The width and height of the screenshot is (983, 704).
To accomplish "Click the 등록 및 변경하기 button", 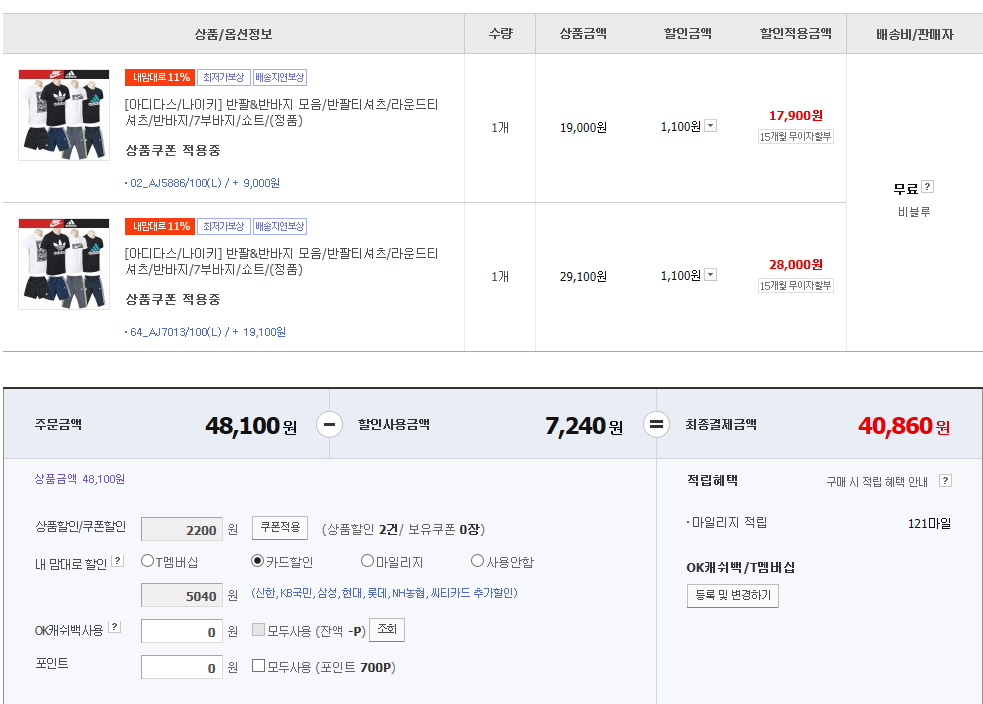I will pyautogui.click(x=732, y=595).
